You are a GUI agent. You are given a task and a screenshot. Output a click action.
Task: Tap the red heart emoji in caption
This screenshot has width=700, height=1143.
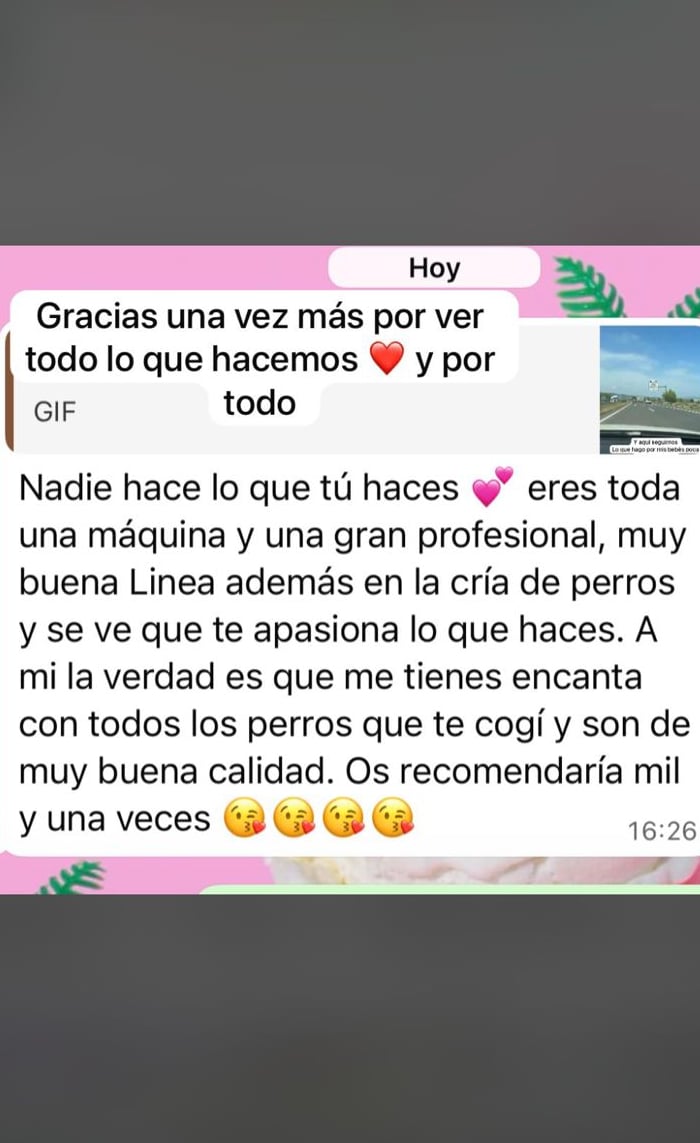386,358
